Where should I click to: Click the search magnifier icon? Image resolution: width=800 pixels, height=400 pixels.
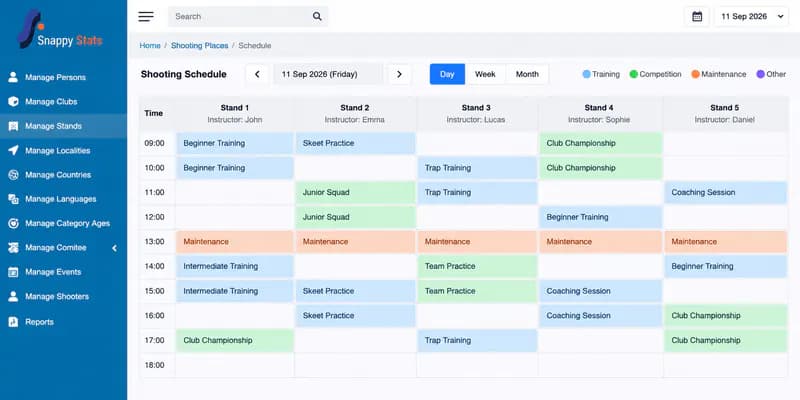[317, 16]
